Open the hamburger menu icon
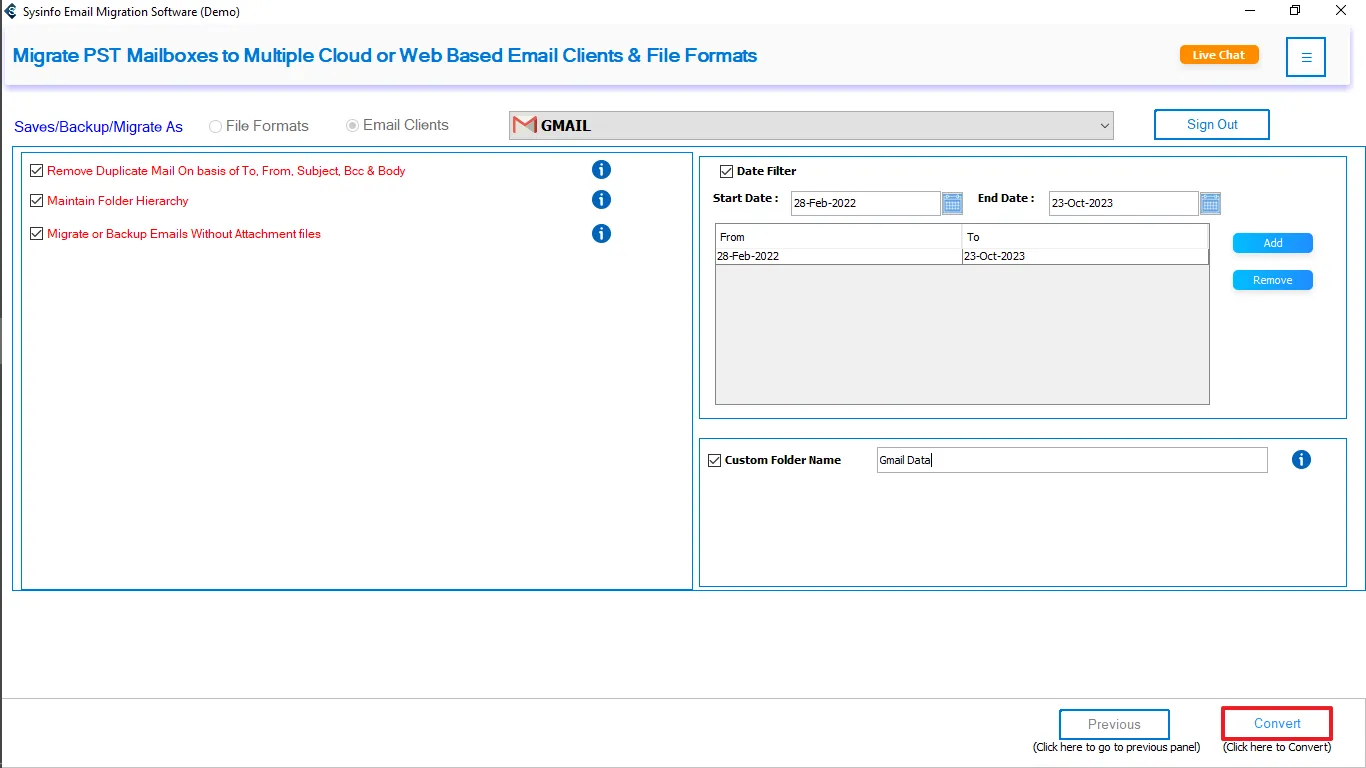 (x=1306, y=57)
